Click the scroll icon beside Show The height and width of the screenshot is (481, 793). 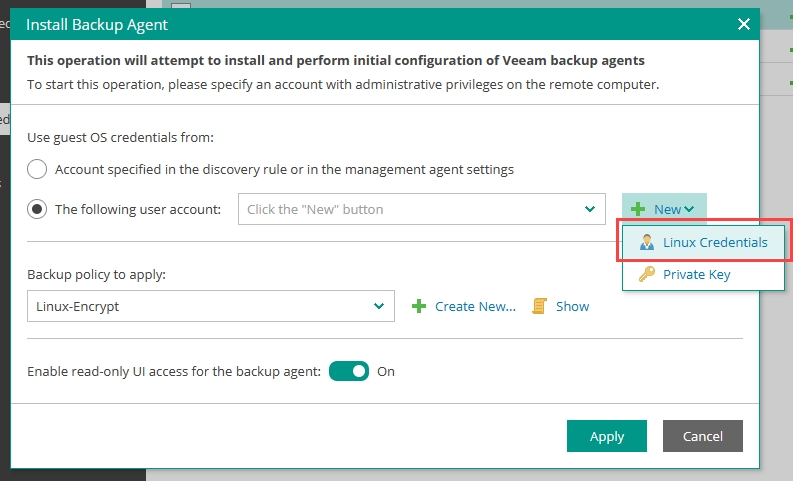(x=540, y=306)
